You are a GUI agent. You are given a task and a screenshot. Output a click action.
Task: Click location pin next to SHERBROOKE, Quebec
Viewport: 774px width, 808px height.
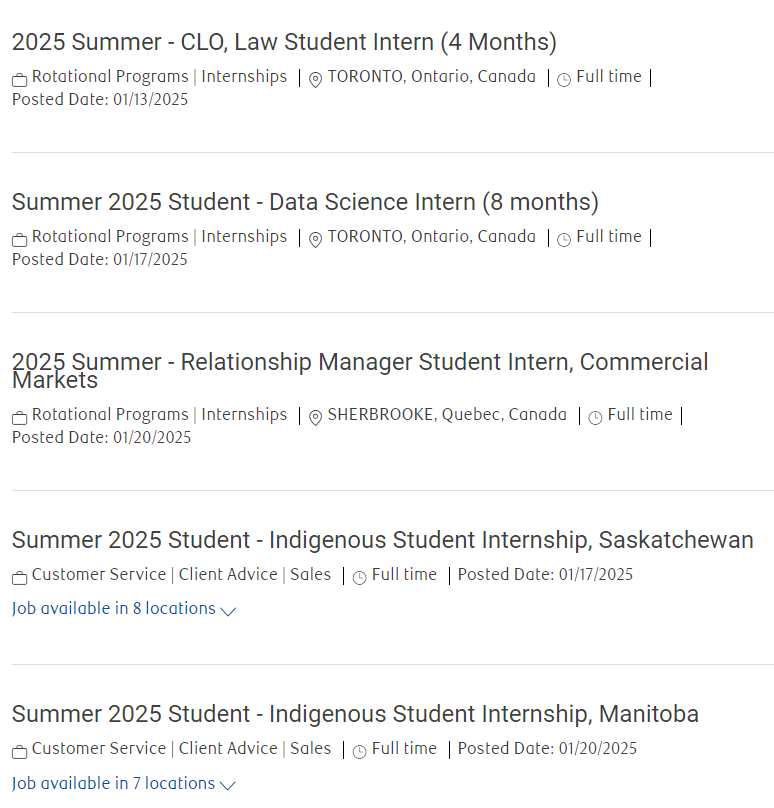click(315, 418)
